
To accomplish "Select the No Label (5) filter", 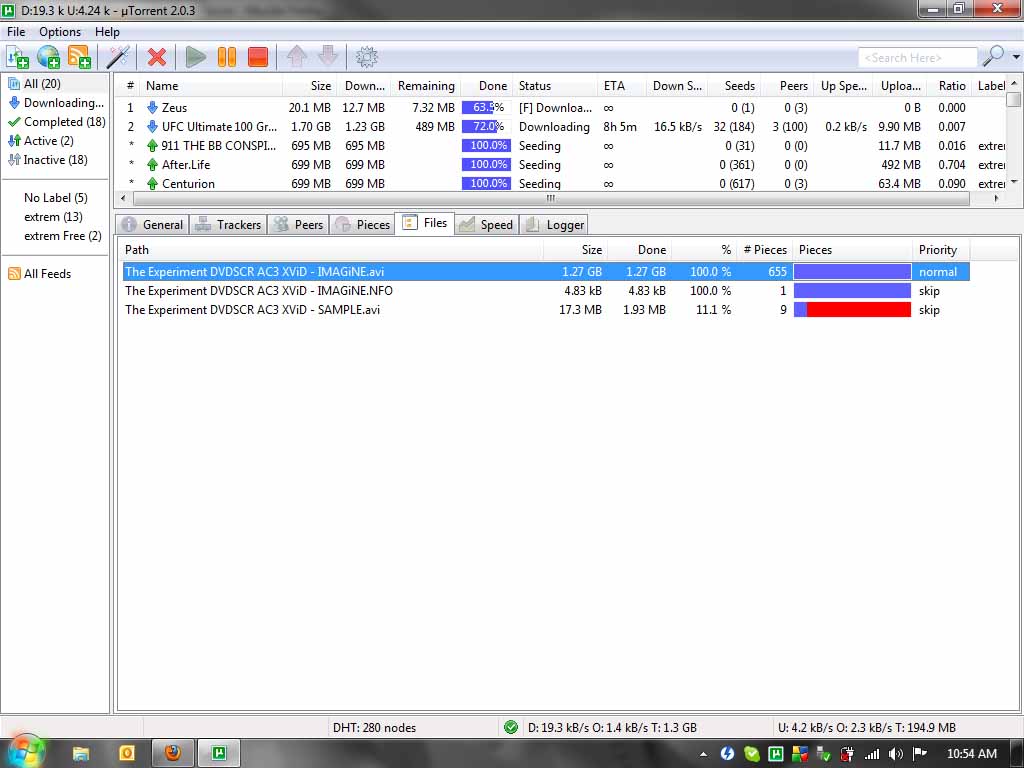I will tap(56, 197).
